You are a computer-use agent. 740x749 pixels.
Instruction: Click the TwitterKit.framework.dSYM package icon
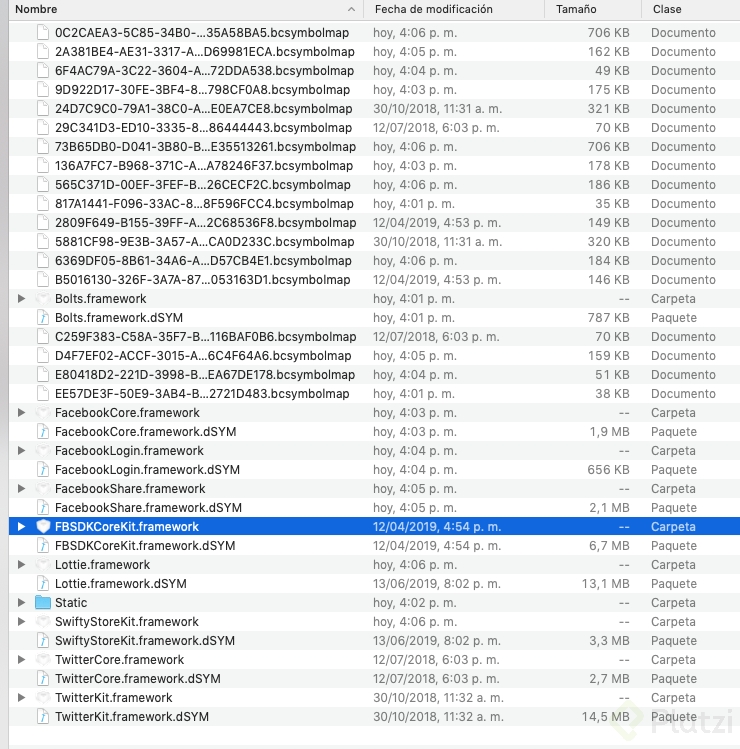coord(43,717)
